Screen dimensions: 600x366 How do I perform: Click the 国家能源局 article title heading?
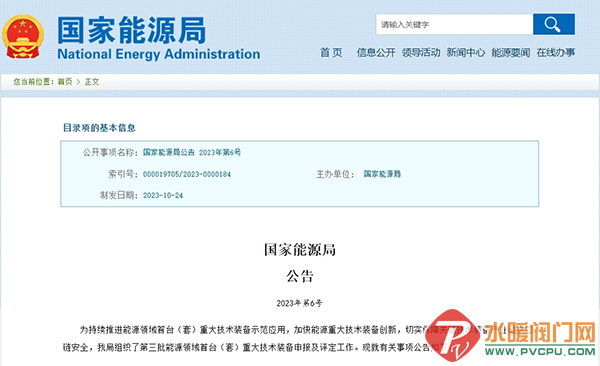click(x=300, y=250)
